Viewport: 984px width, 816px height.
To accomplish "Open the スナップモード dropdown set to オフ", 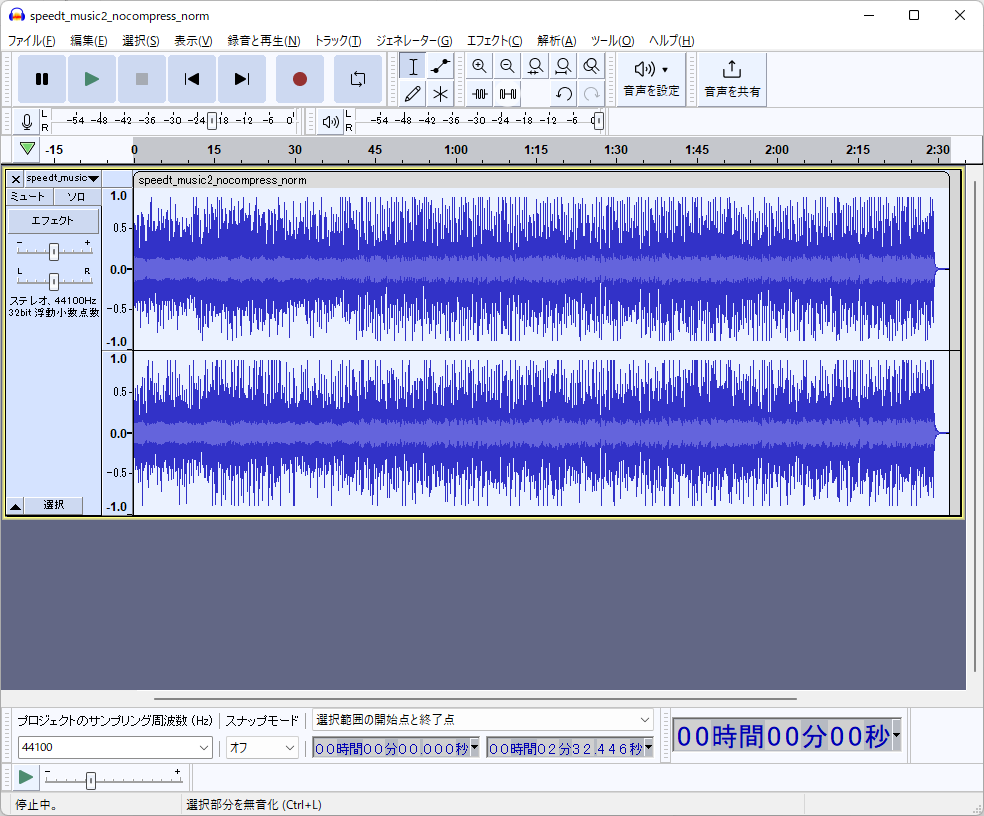I will pyautogui.click(x=290, y=748).
